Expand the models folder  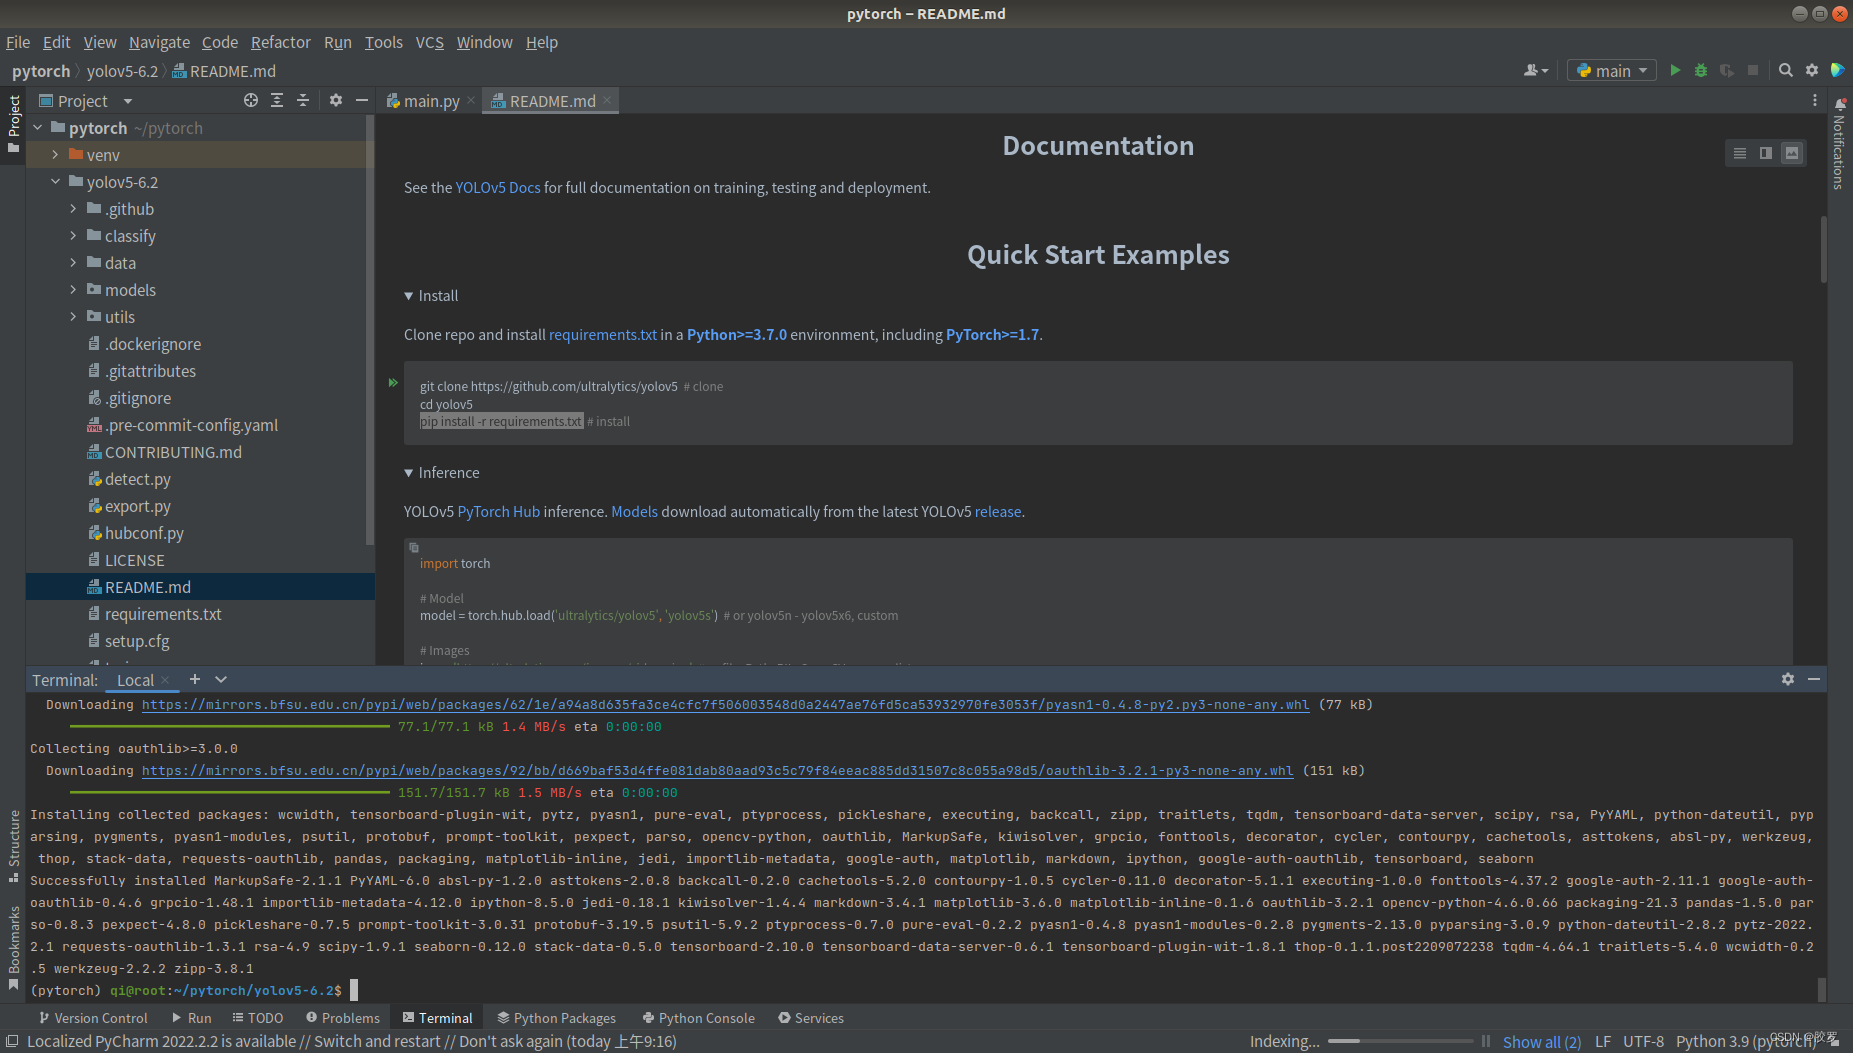73,290
